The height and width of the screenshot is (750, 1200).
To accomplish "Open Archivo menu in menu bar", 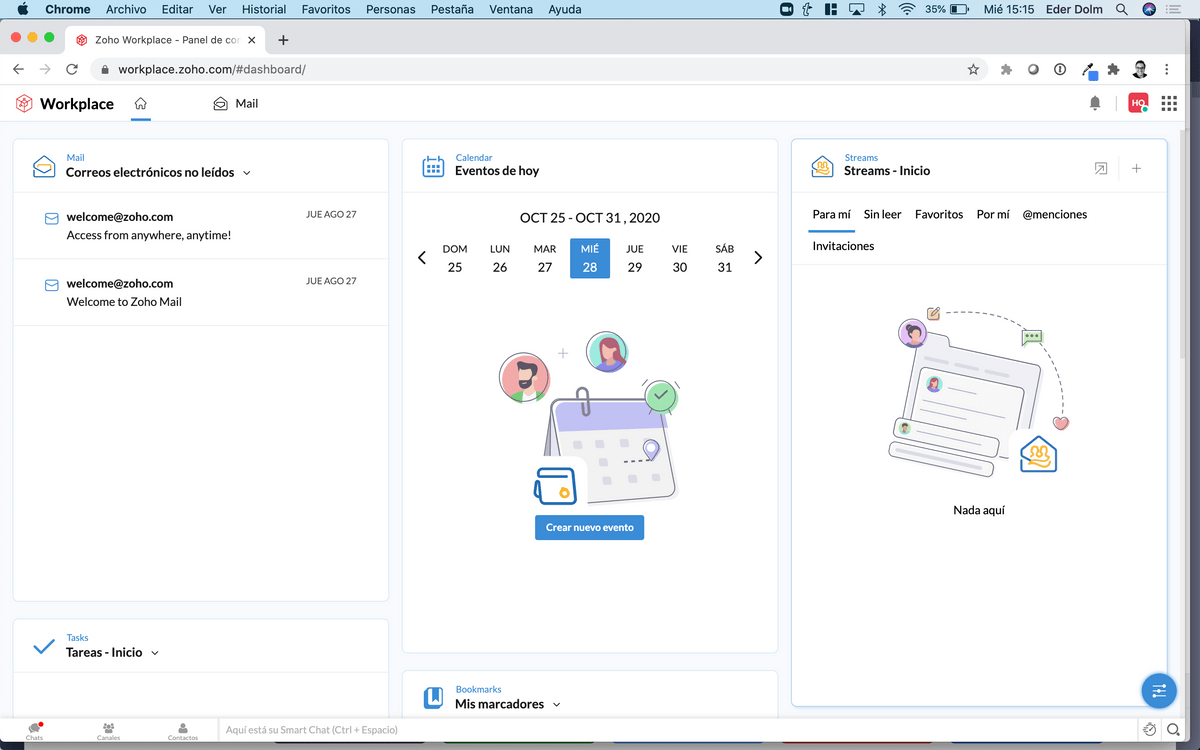I will click(126, 9).
